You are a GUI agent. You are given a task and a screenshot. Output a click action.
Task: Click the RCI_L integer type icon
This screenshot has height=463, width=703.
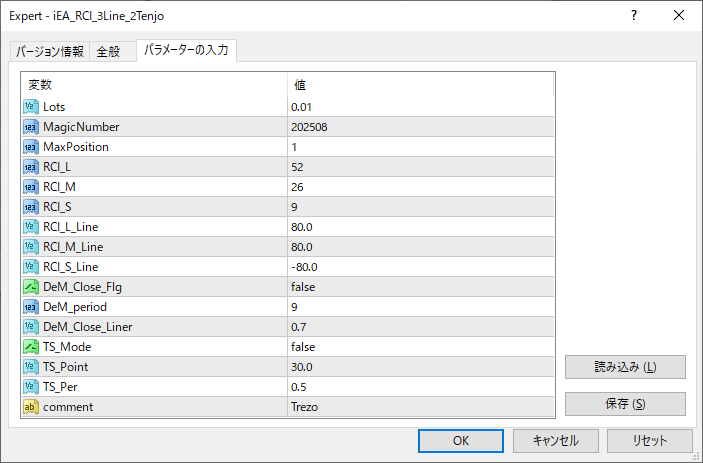pyautogui.click(x=31, y=166)
